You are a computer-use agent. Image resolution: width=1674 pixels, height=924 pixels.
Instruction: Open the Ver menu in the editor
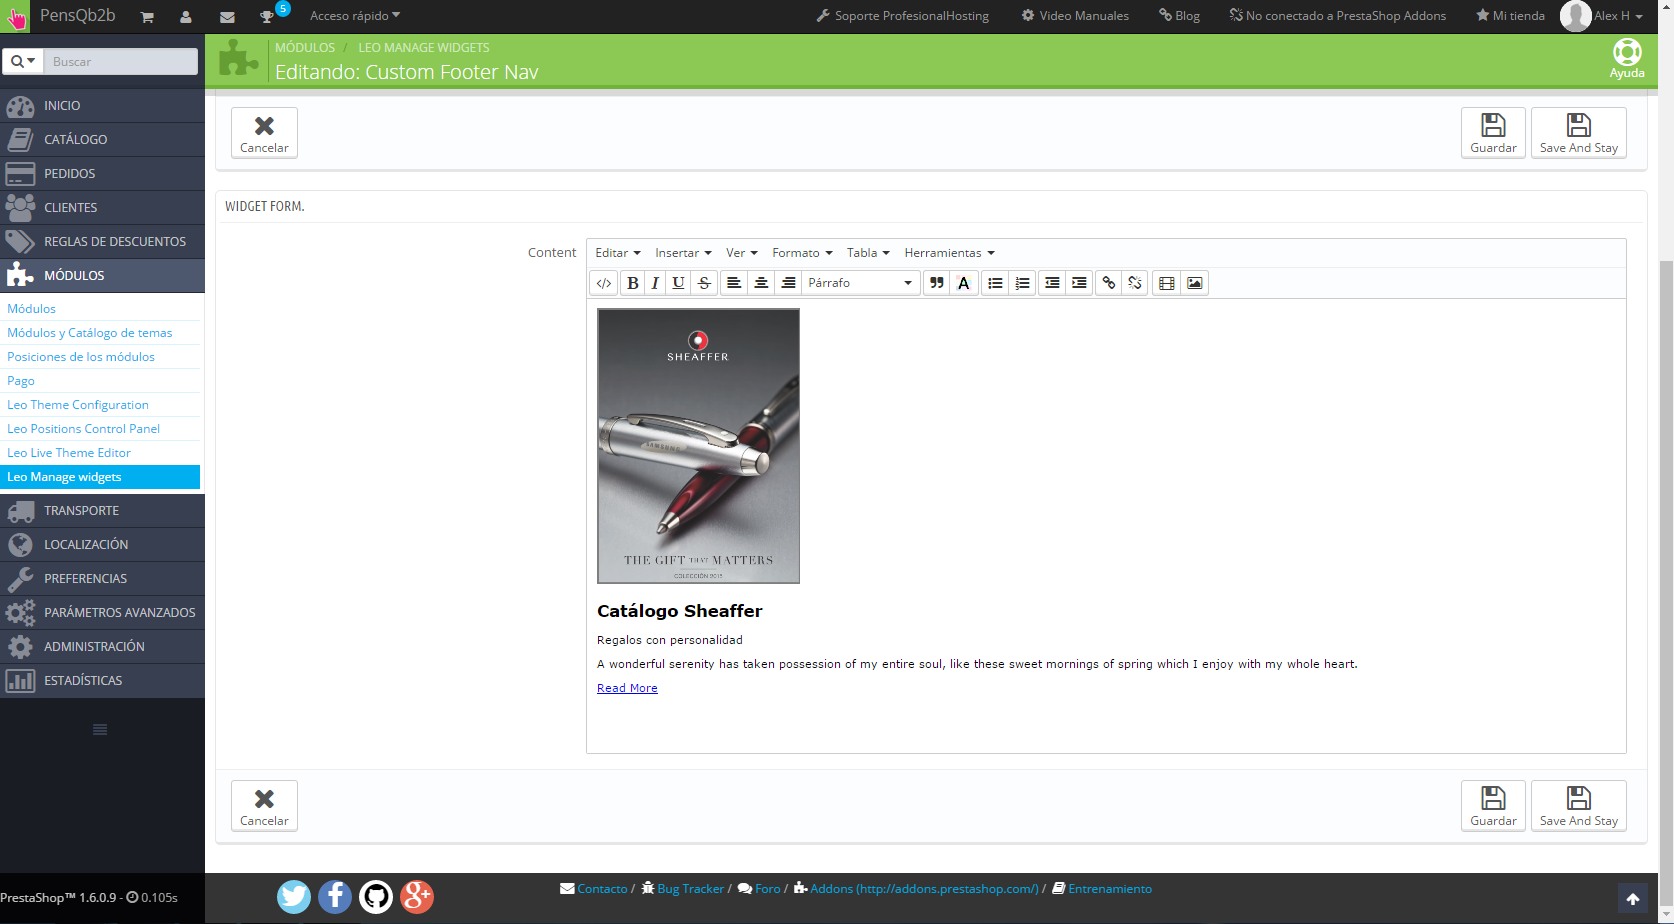point(742,253)
